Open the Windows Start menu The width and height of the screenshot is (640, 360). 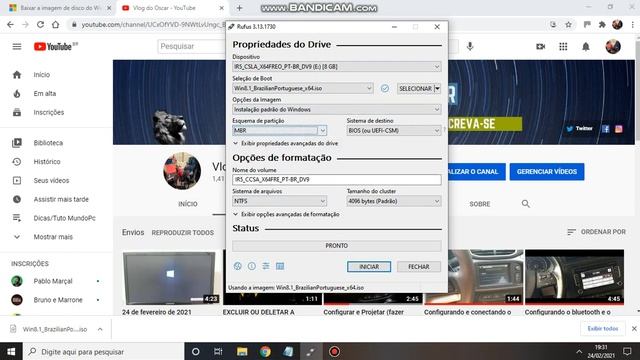tap(11, 351)
